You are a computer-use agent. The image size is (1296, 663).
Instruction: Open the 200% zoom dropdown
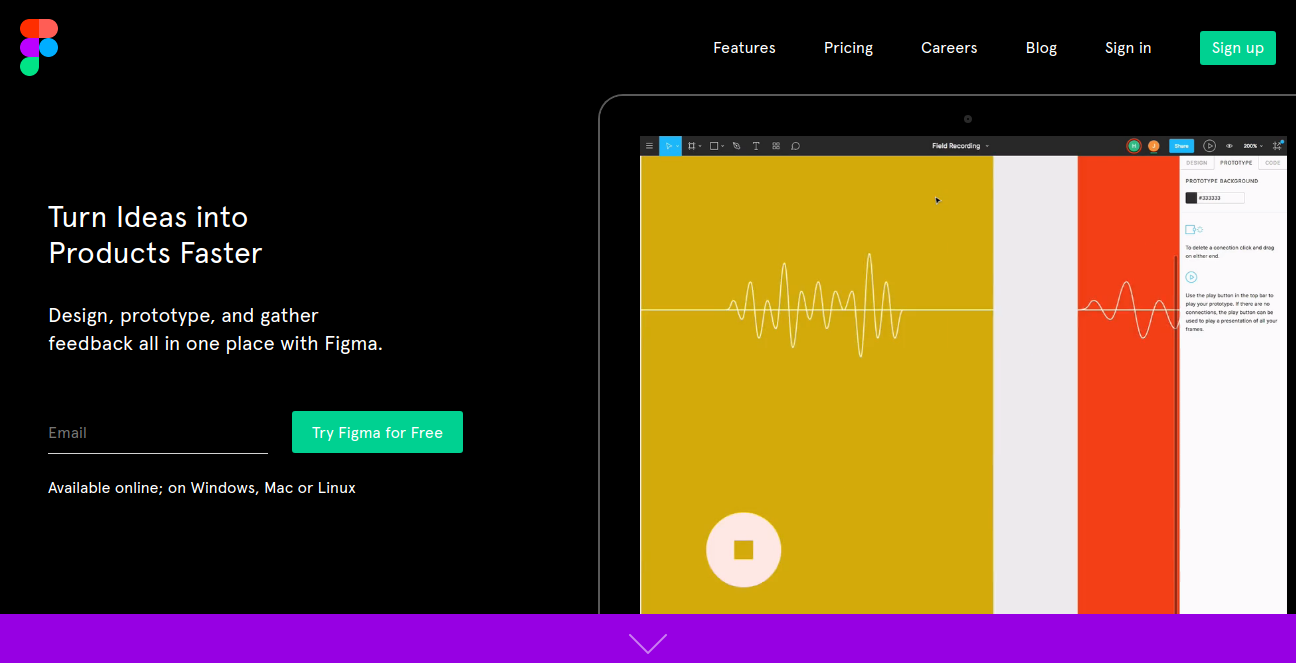[1253, 146]
